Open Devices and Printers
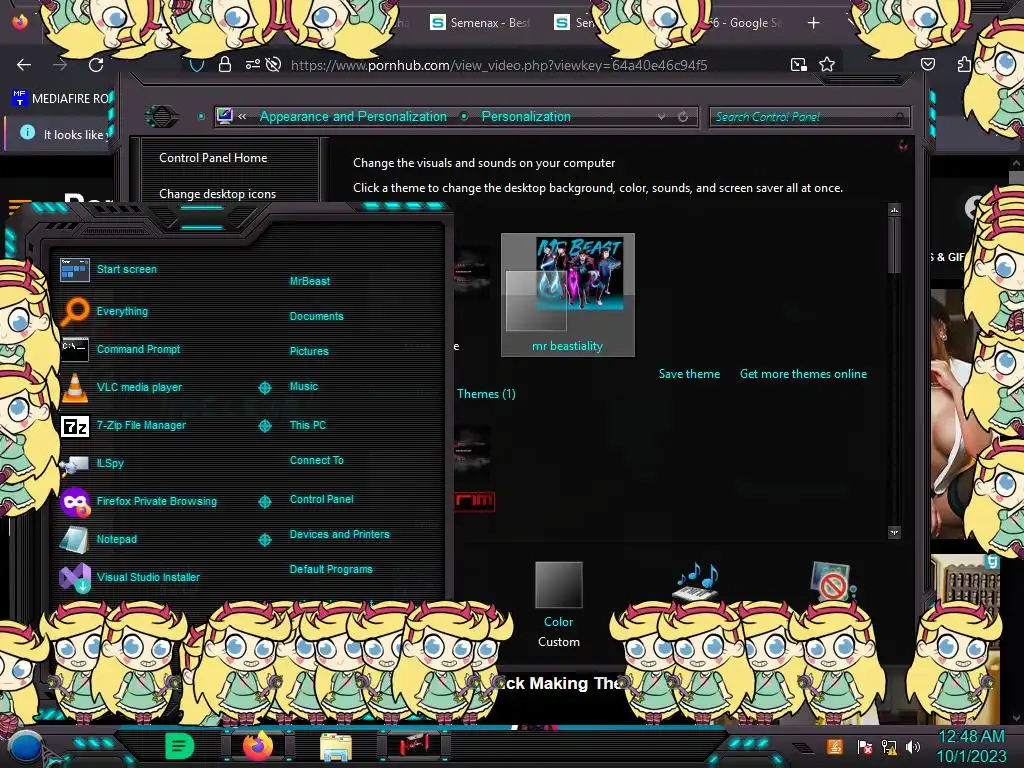 [x=340, y=534]
